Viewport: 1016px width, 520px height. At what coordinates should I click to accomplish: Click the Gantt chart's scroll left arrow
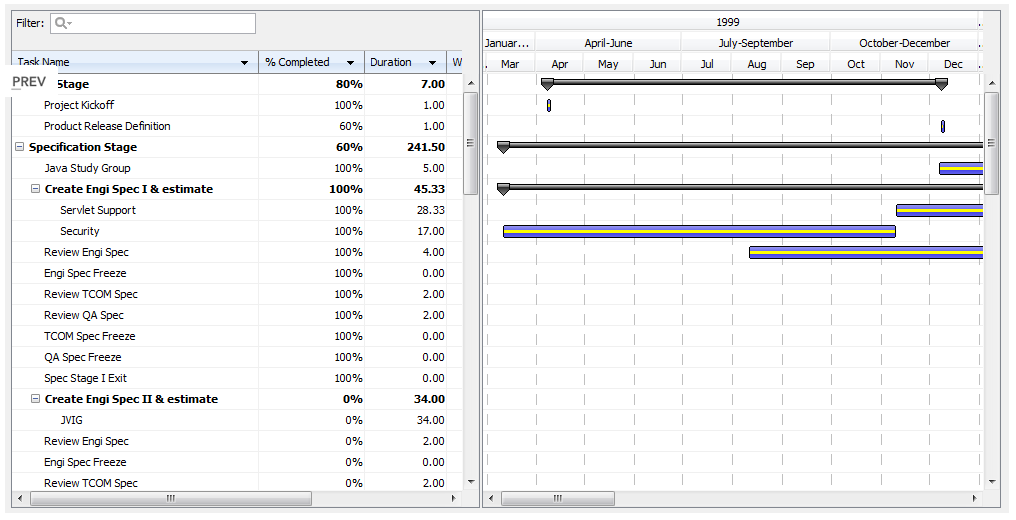coord(490,498)
